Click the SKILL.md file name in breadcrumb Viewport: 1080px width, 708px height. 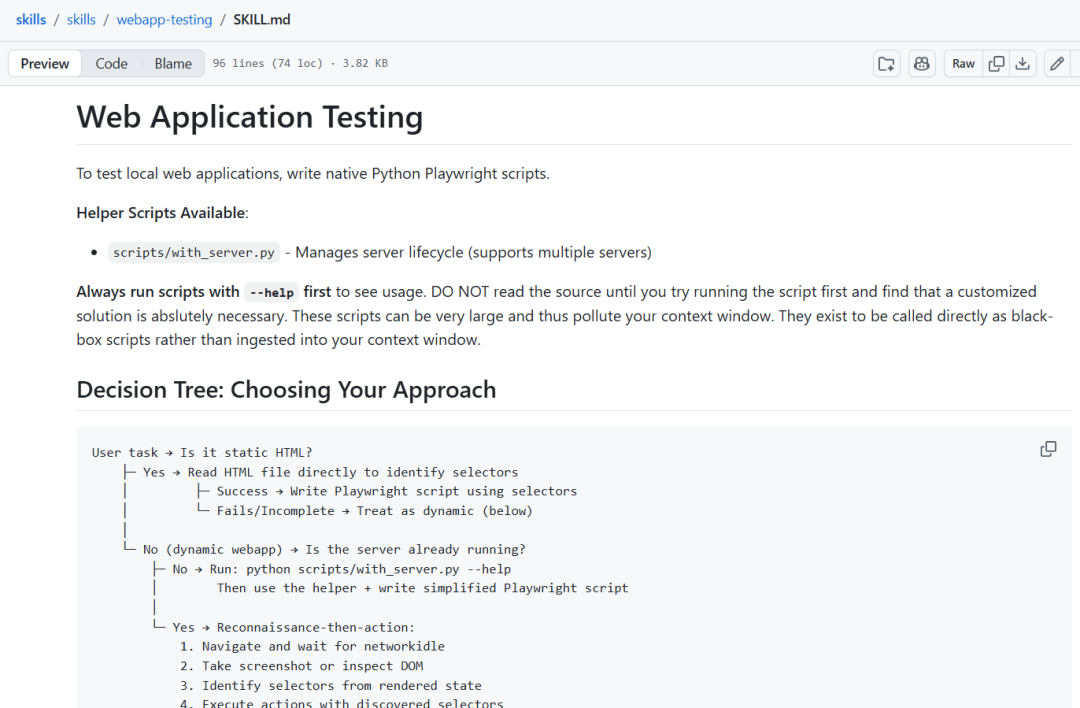coord(262,19)
